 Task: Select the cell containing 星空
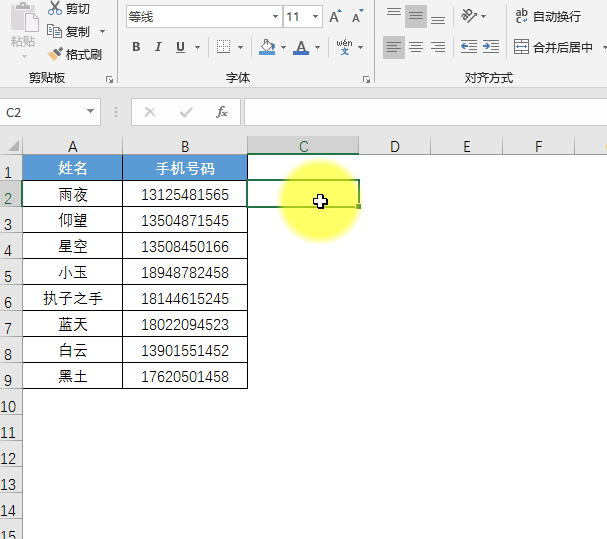(72, 246)
